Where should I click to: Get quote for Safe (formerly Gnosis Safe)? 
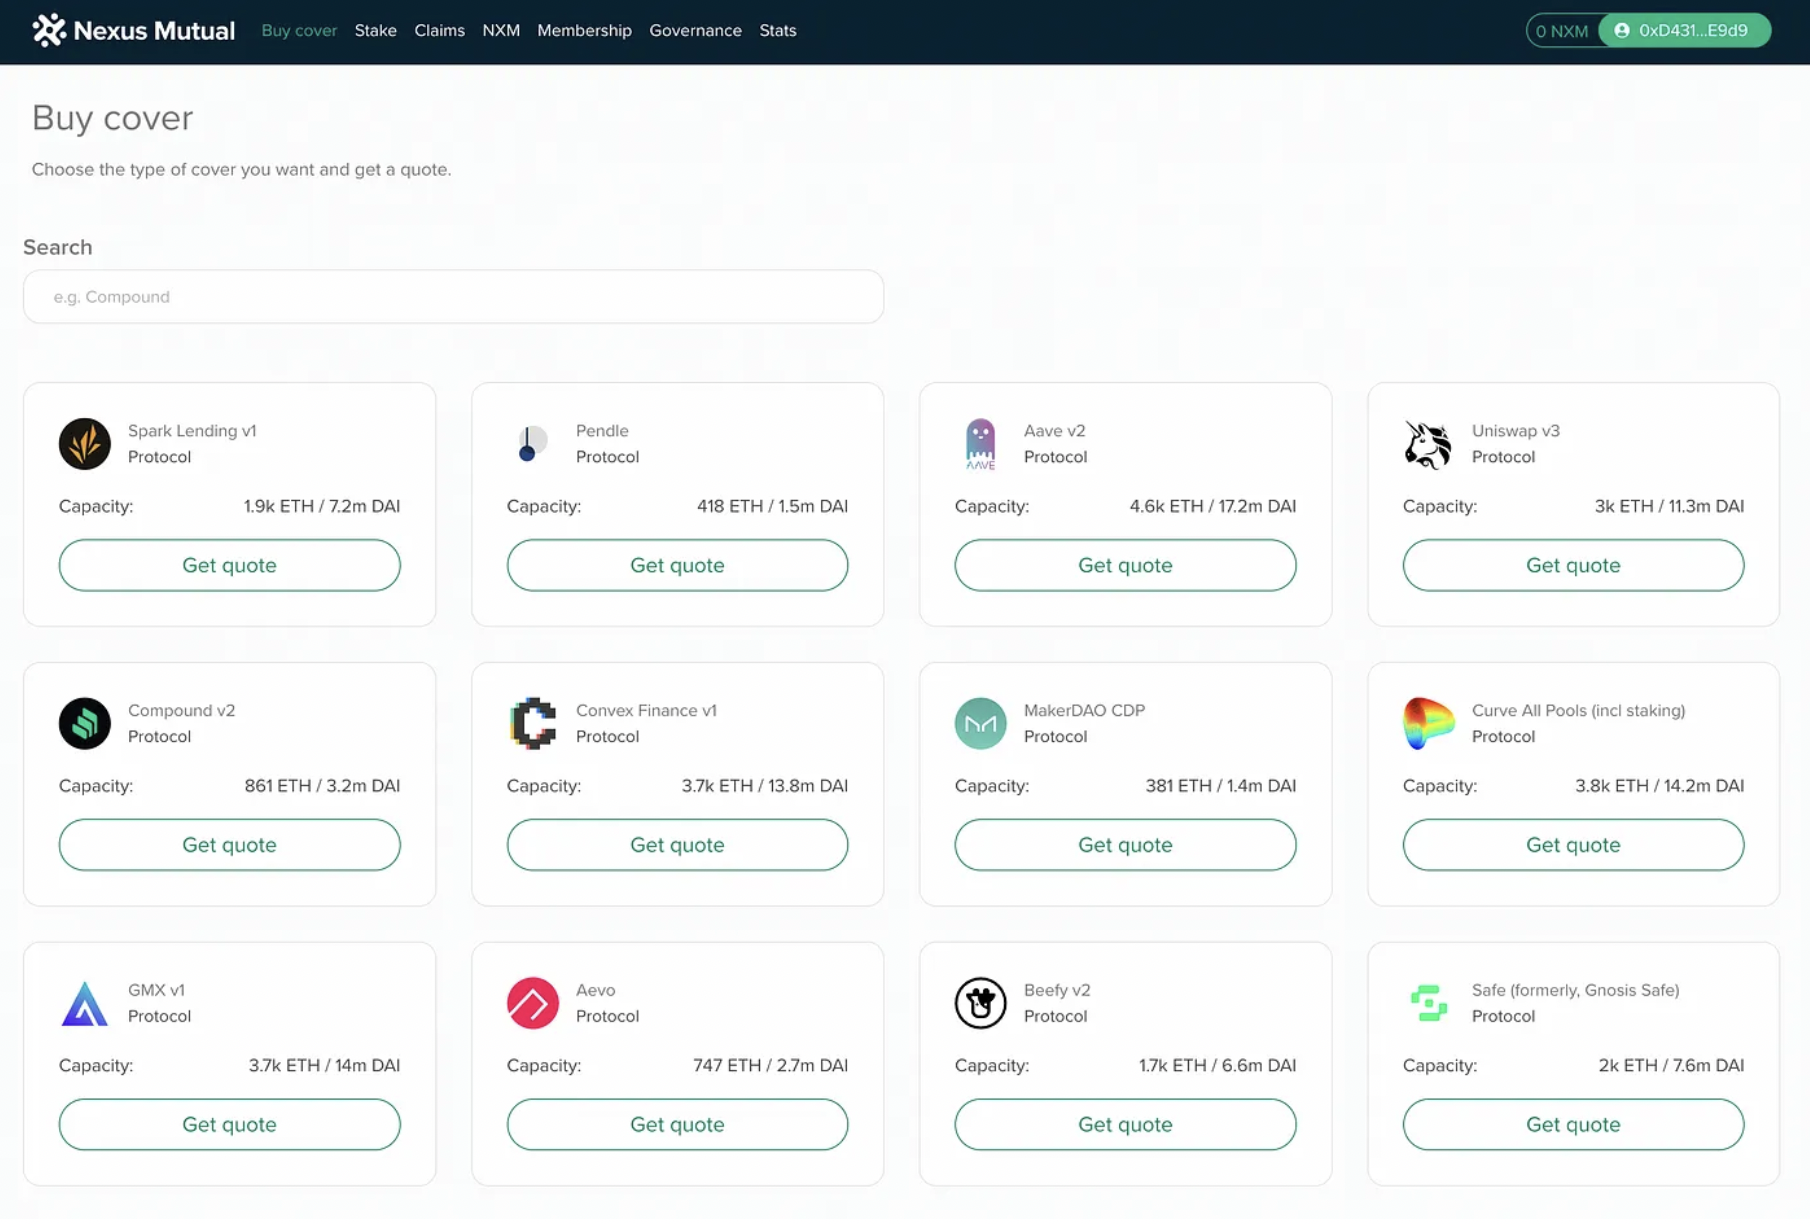tap(1573, 1124)
